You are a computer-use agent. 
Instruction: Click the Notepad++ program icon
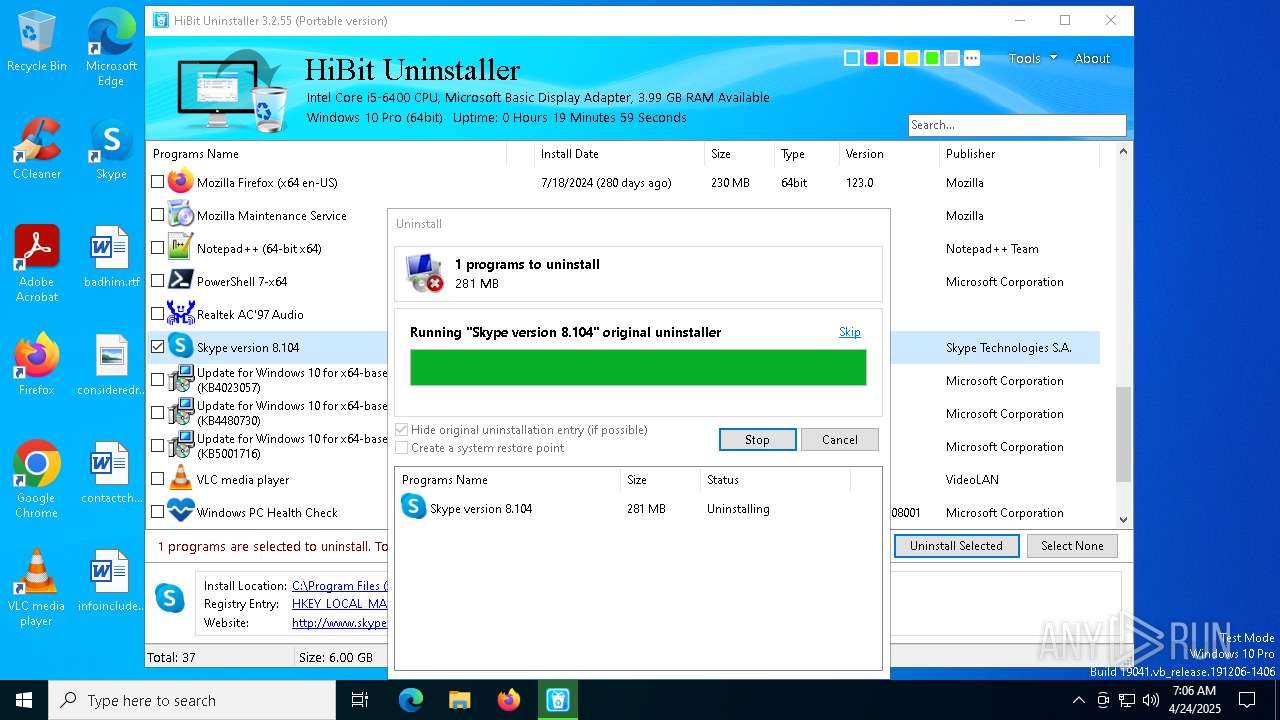coord(180,248)
